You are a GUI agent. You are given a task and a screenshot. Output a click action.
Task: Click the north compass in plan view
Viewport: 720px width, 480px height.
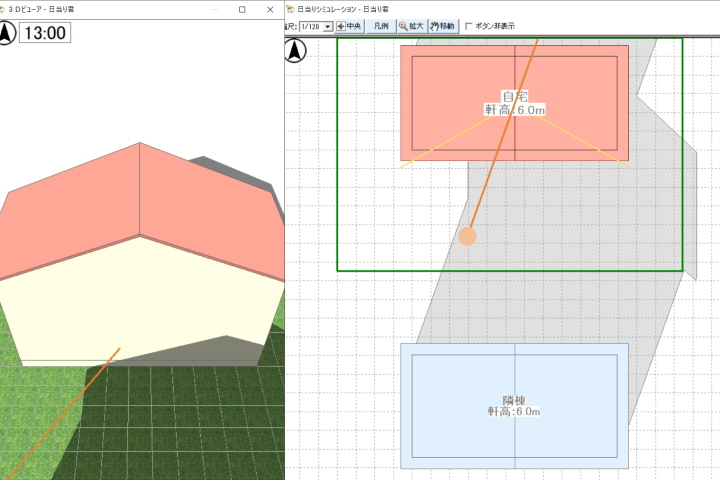297,49
